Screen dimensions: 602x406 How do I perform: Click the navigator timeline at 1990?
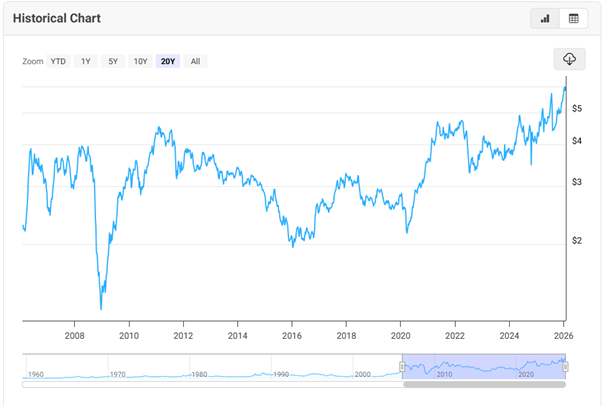click(x=281, y=374)
